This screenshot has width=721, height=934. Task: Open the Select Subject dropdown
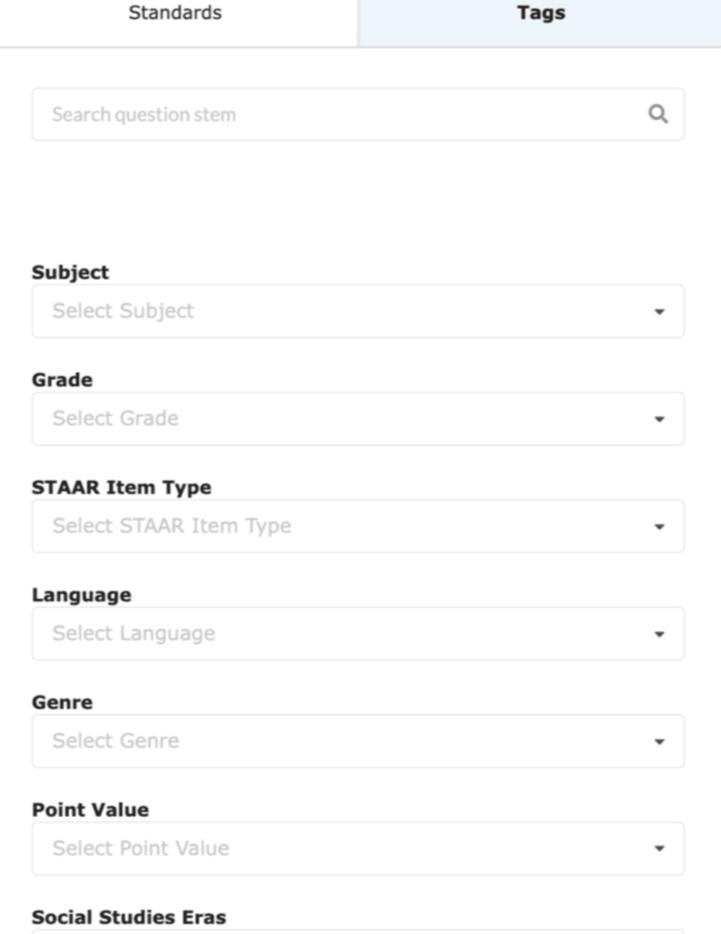coord(340,311)
